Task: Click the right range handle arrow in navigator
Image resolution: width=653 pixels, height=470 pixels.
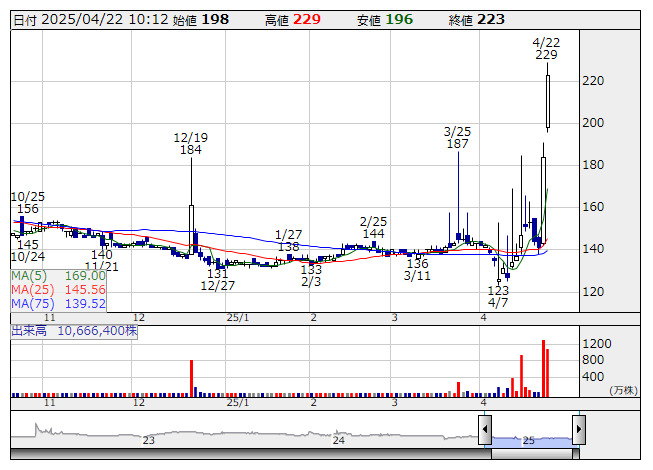Action: 578,430
